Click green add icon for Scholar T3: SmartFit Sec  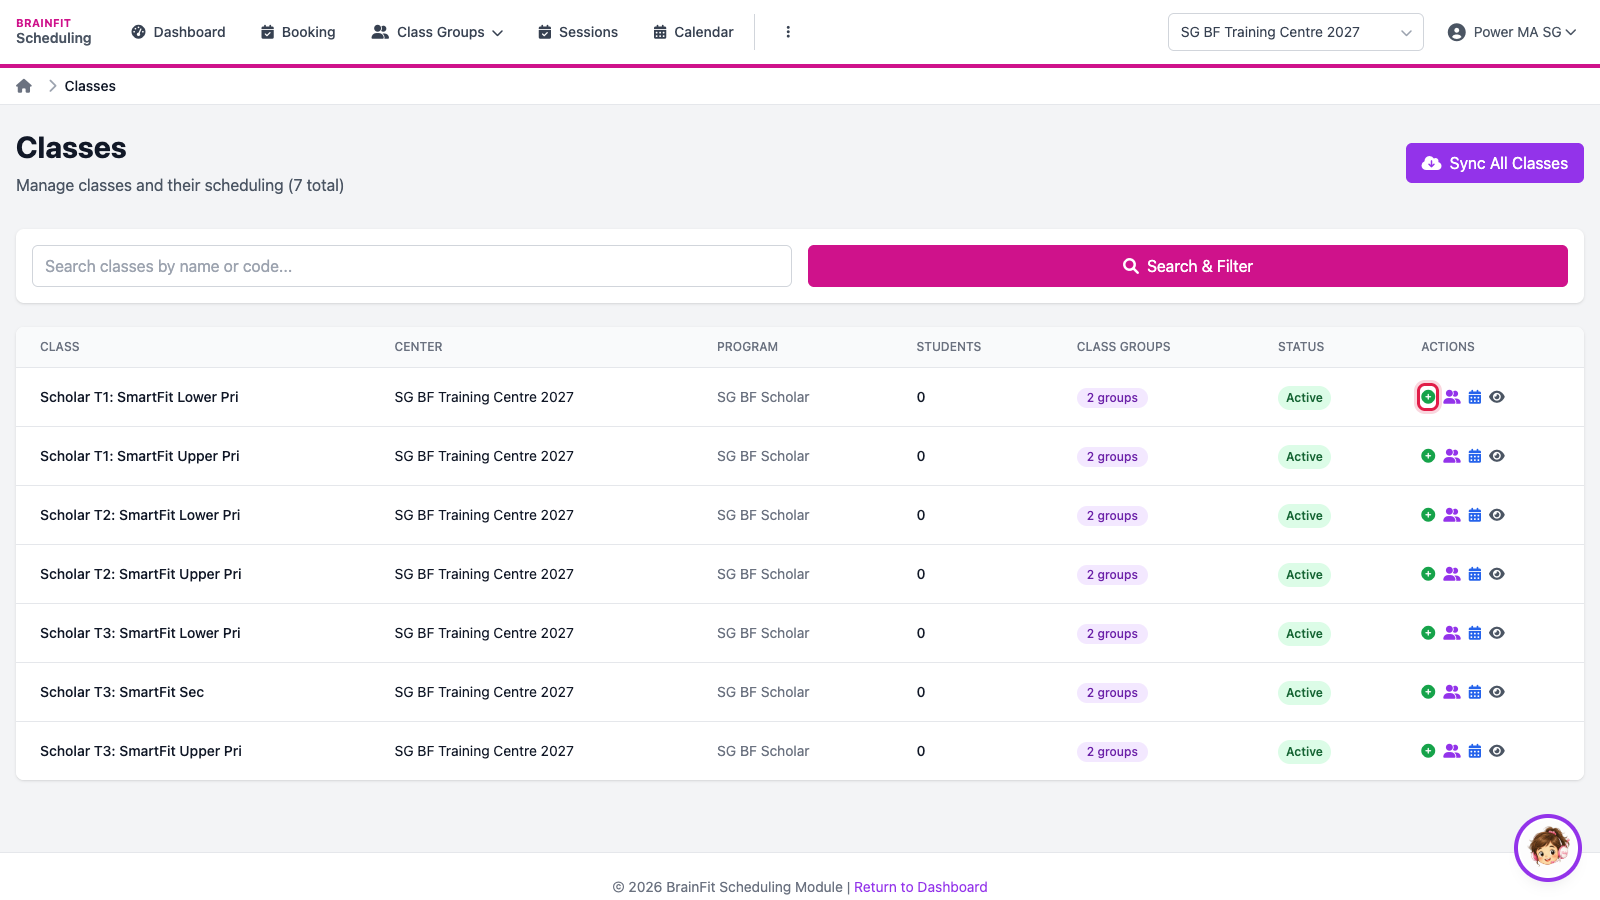point(1428,692)
